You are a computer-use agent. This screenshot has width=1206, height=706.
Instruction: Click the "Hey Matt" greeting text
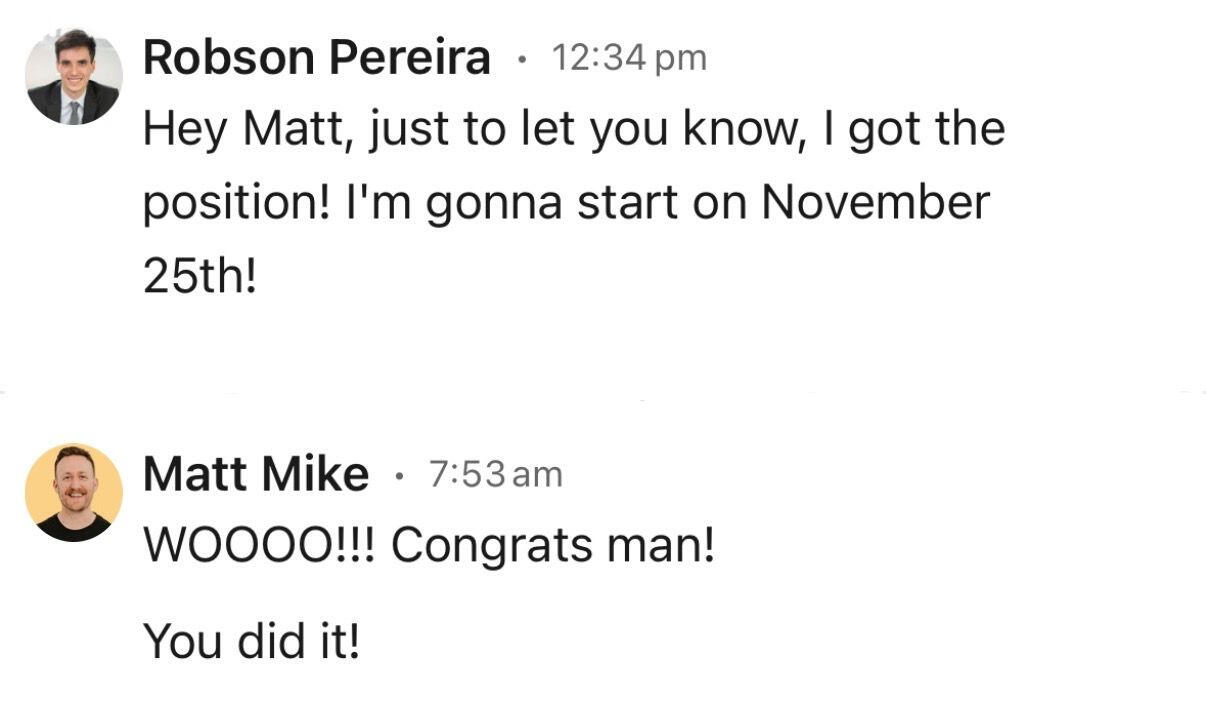(x=243, y=130)
